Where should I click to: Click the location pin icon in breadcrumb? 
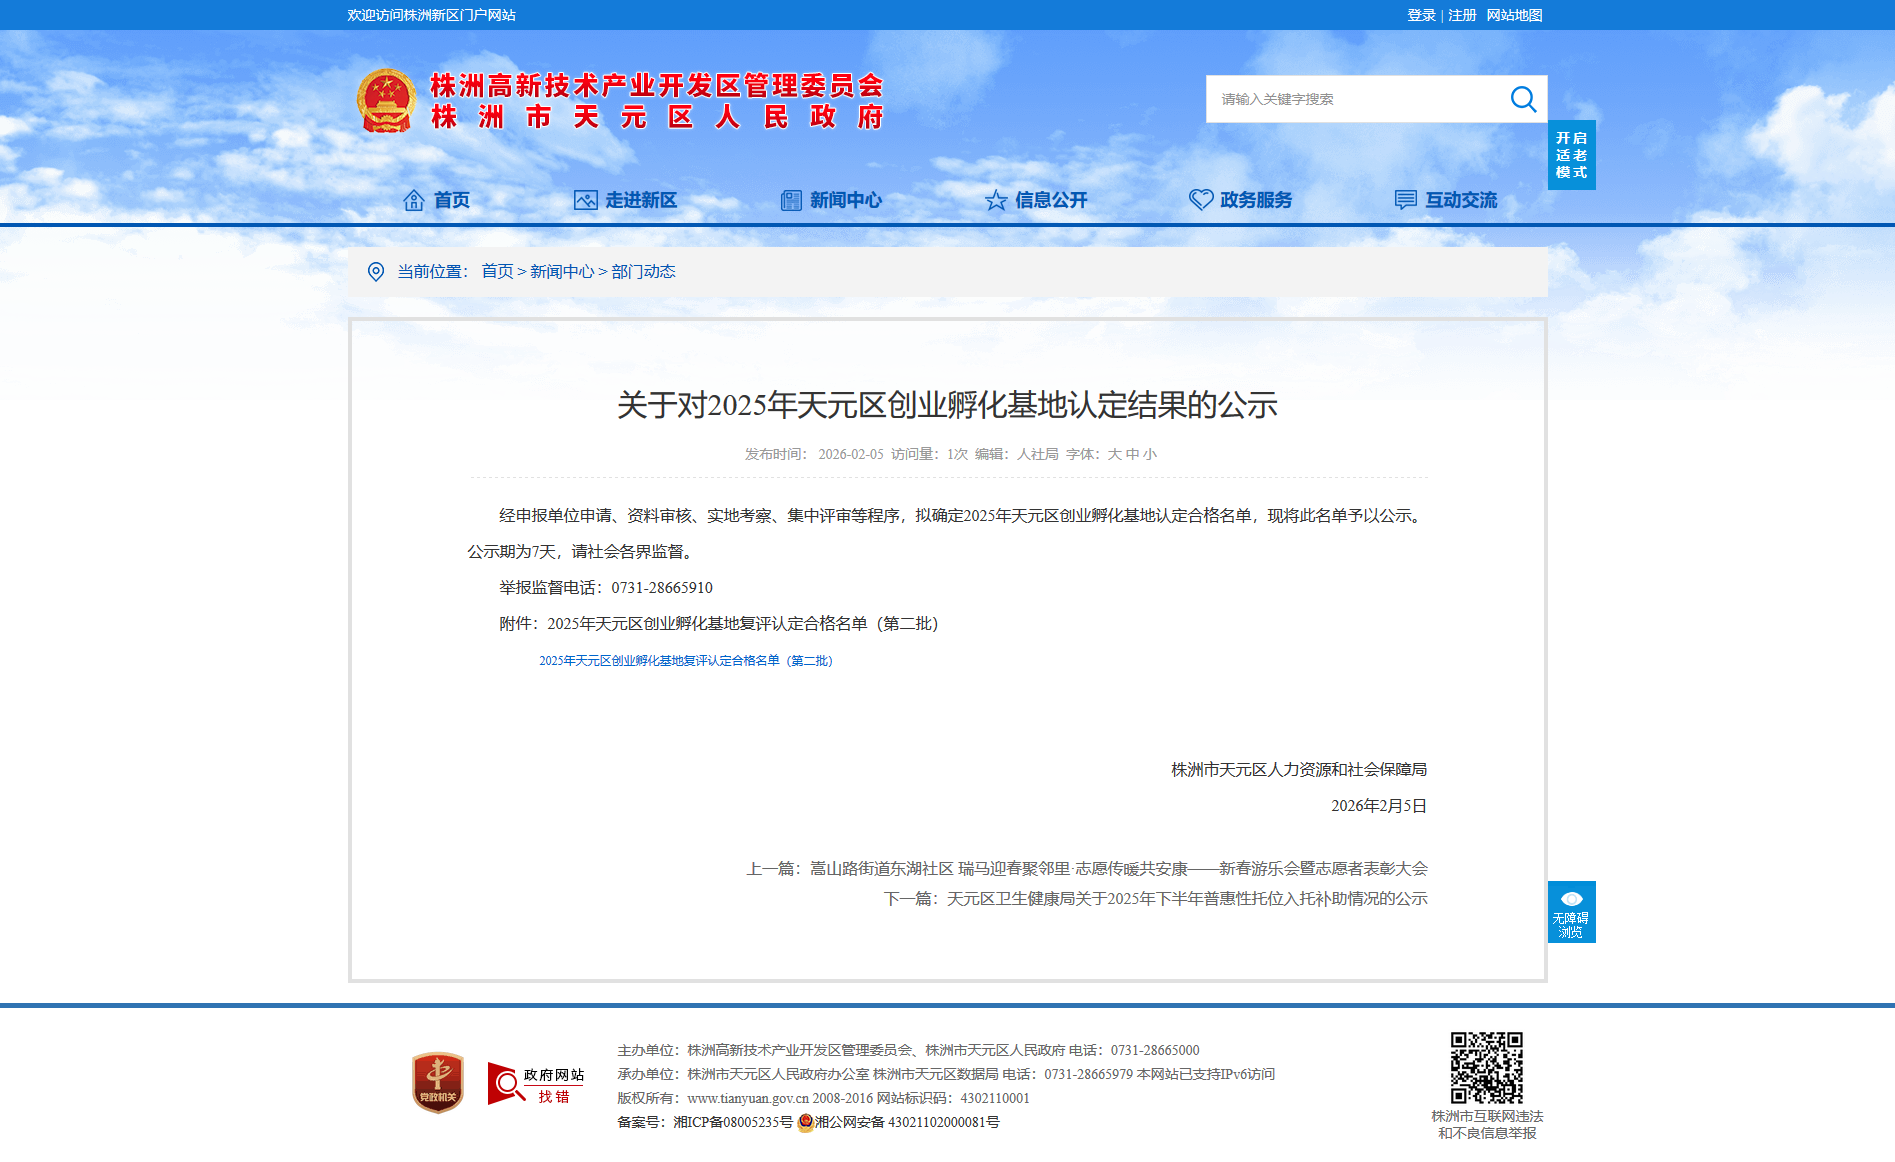click(x=376, y=272)
